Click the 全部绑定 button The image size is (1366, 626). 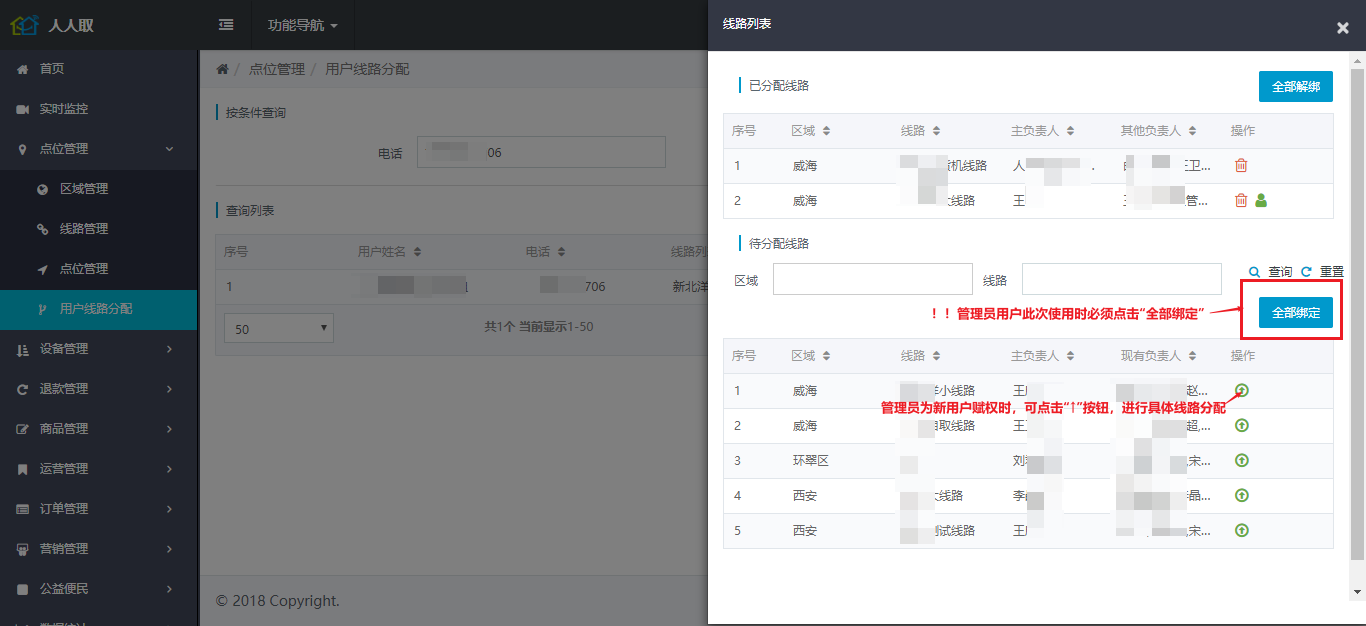tap(1296, 313)
